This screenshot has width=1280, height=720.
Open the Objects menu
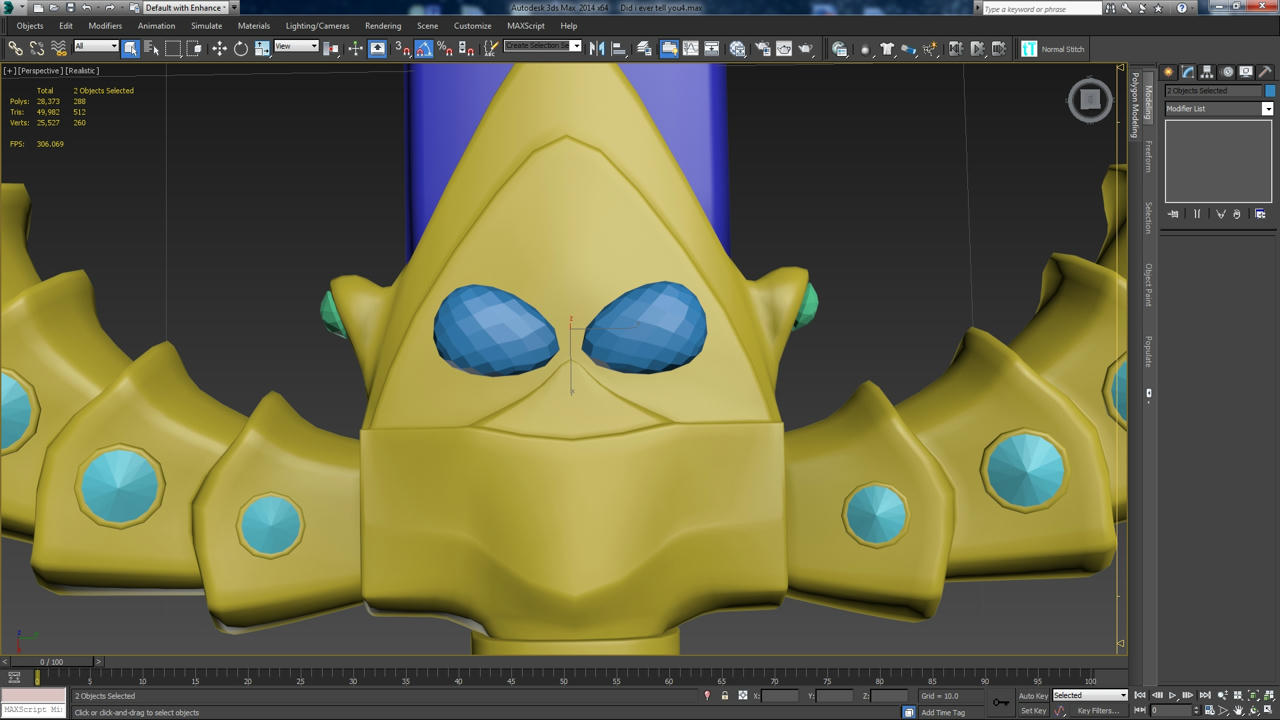[30, 26]
